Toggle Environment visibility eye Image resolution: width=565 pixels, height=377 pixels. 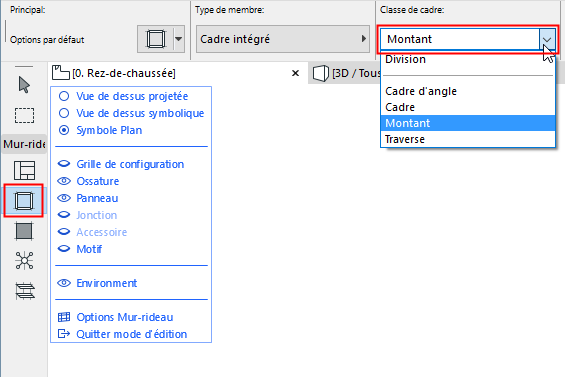pyautogui.click(x=64, y=283)
